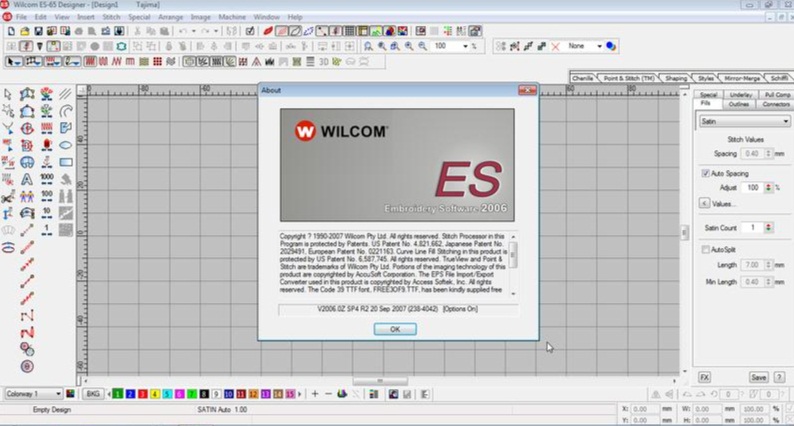Select yellow color swatch 4

pos(155,394)
